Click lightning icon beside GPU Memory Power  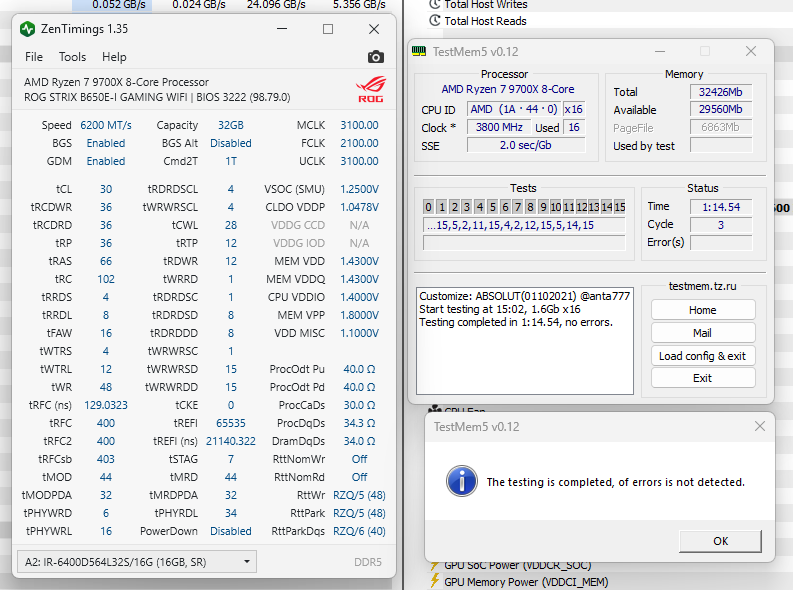(x=434, y=581)
